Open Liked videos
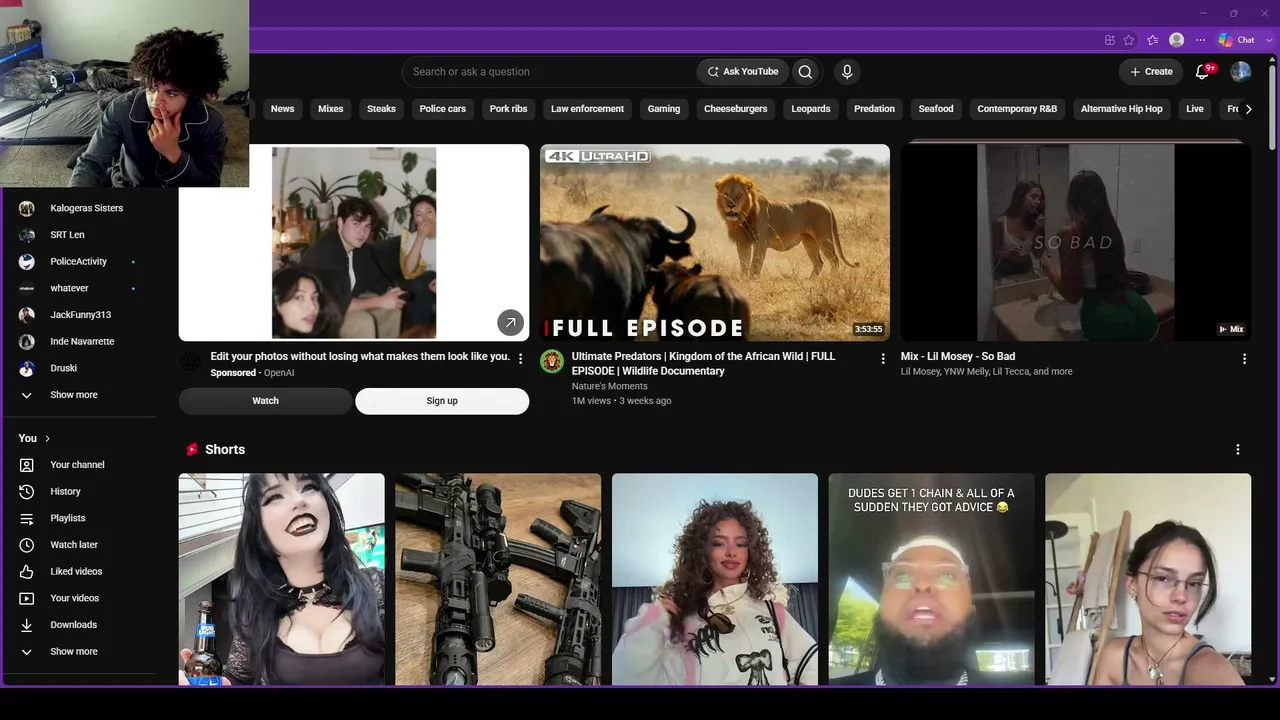The width and height of the screenshot is (1280, 720). (78, 572)
